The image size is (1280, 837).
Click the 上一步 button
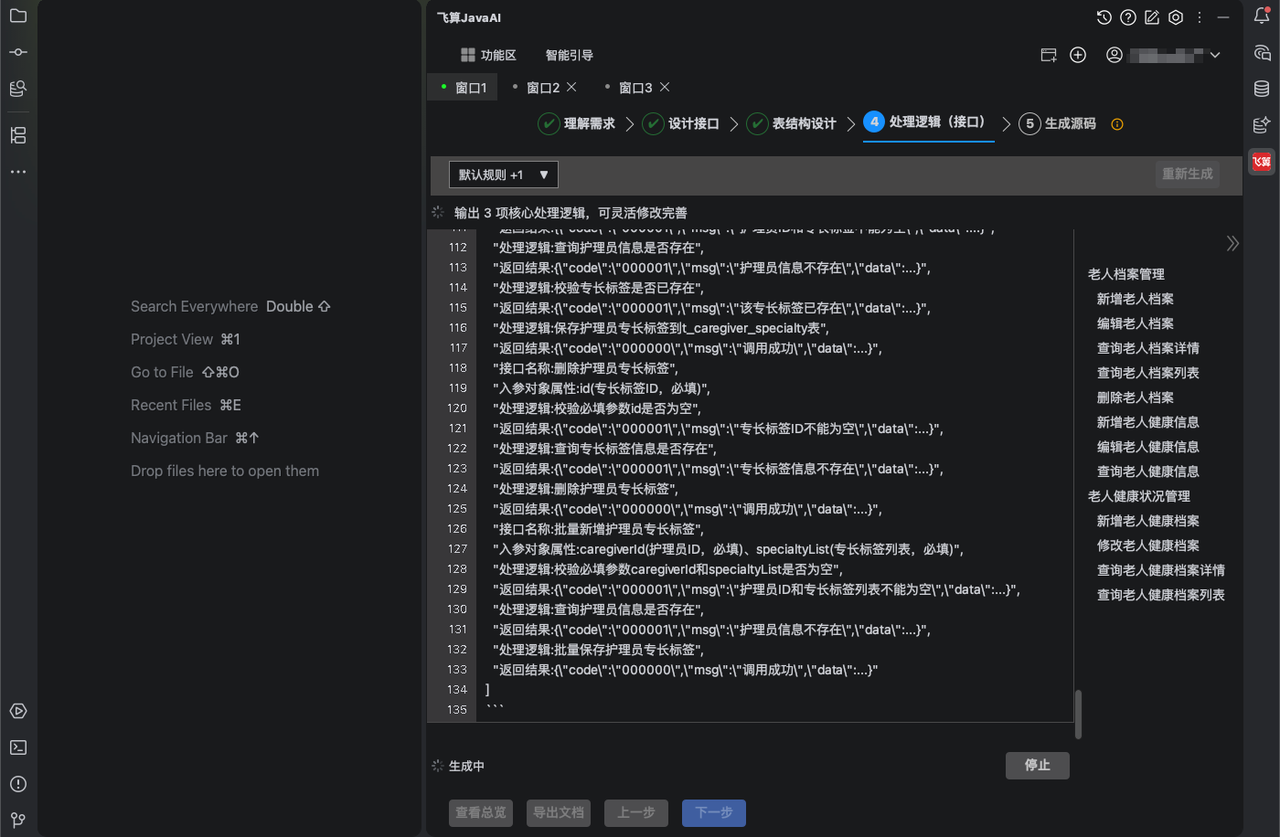(636, 813)
